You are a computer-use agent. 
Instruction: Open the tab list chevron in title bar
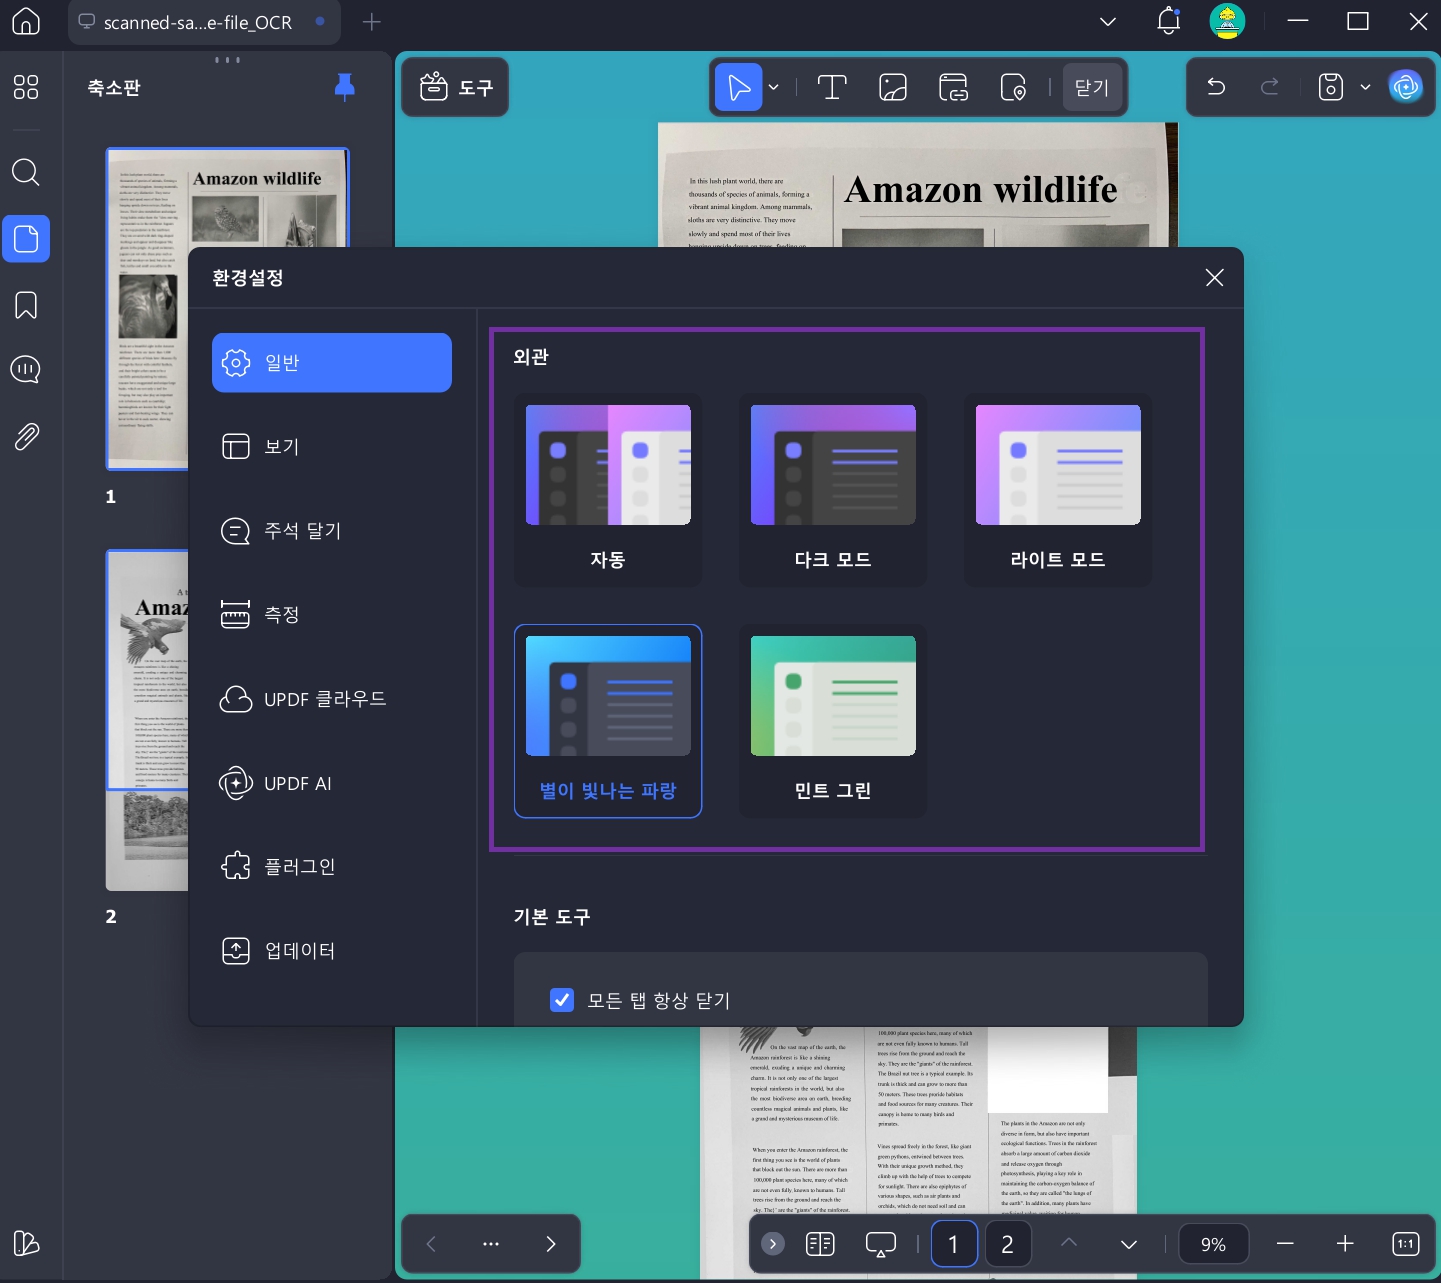[1108, 22]
